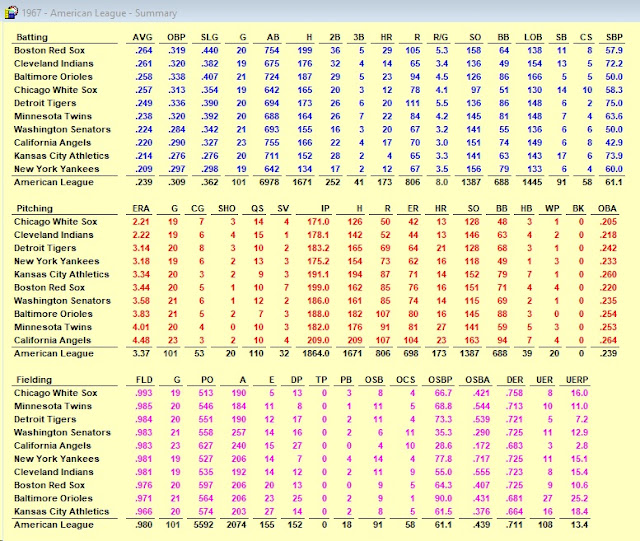Click Chicago White Sox UERP value 16.0
This screenshot has width=640, height=541.
(579, 393)
